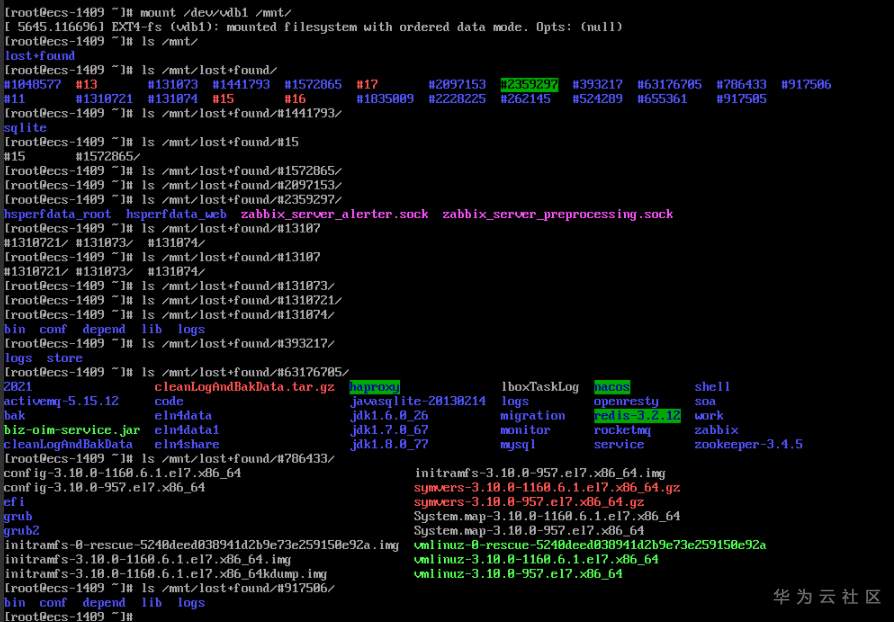Screen dimensions: 894x622
Task: Click the openresty directory name
Action: pos(626,401)
